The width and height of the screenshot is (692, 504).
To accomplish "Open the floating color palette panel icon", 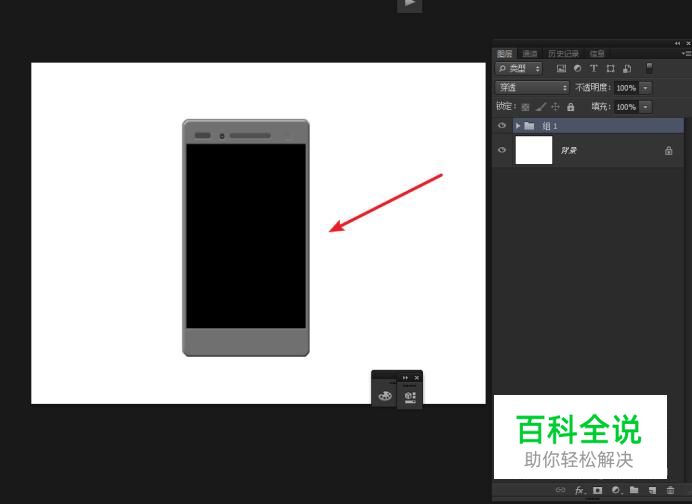I will point(385,396).
